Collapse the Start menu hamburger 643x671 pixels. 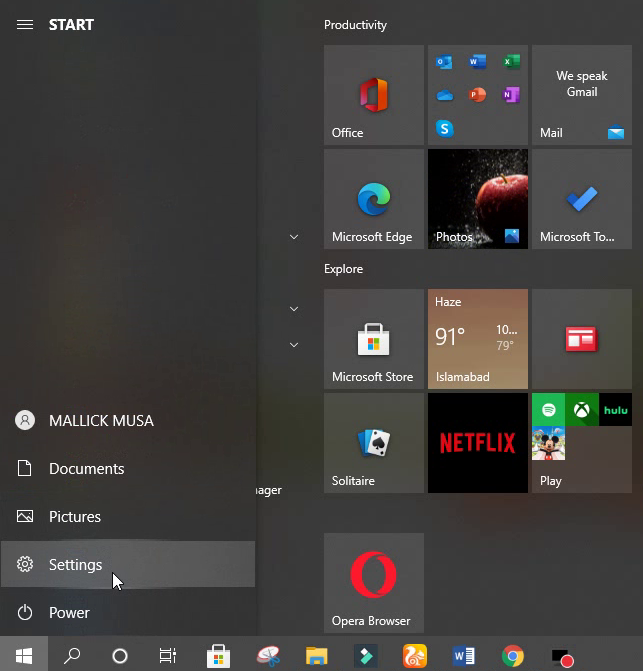[x=25, y=25]
